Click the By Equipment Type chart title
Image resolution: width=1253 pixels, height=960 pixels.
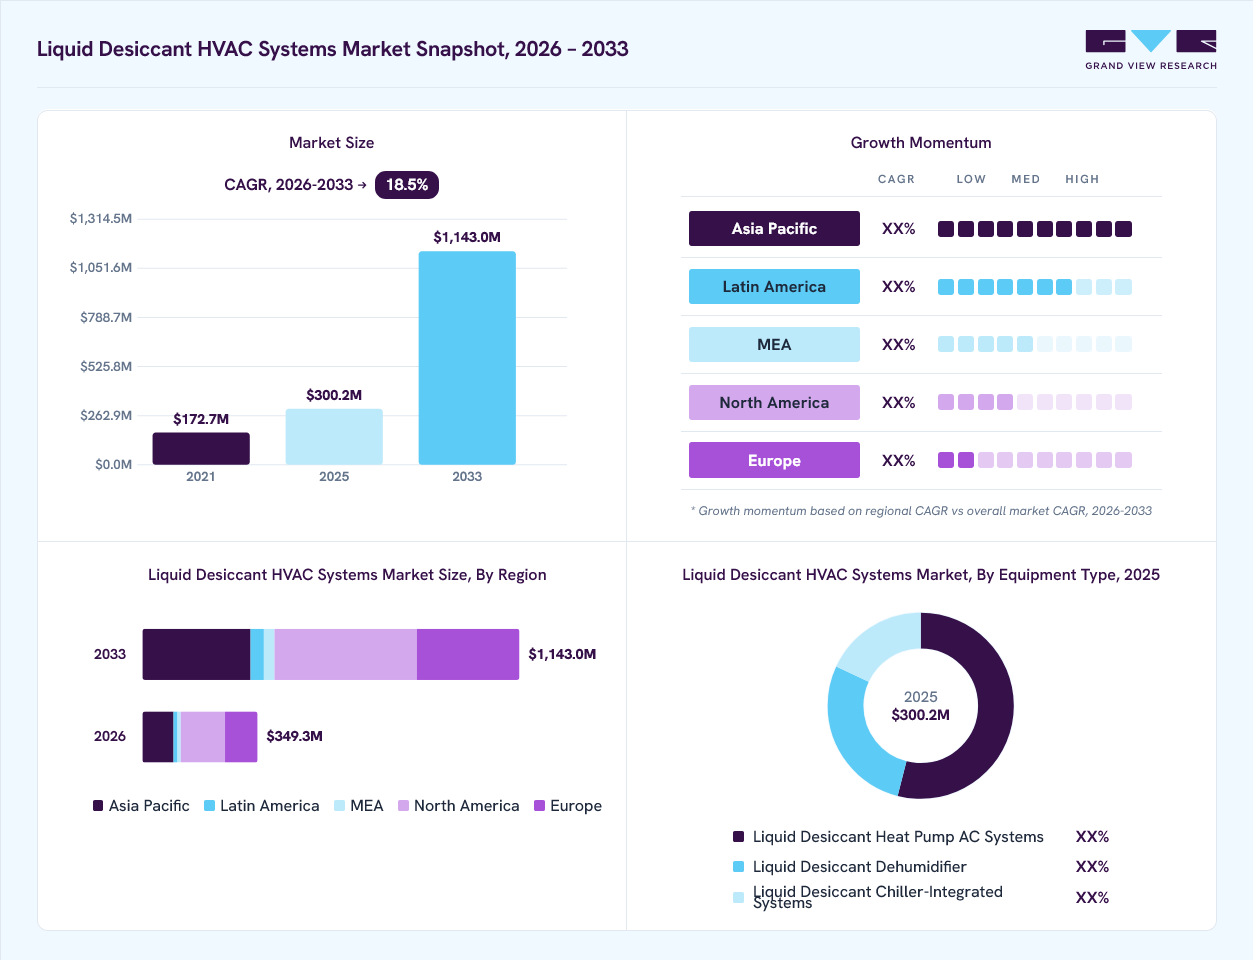pyautogui.click(x=921, y=575)
